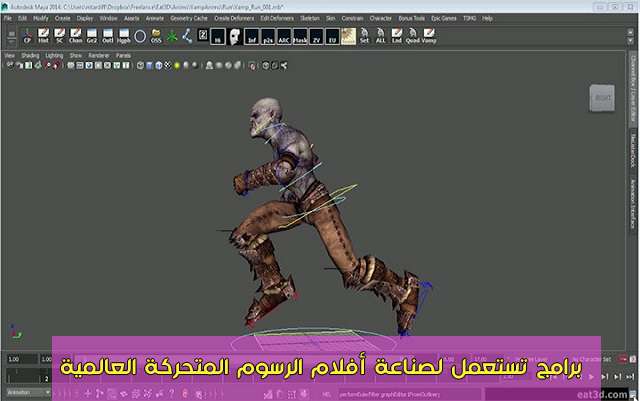
Task: Click the white mask face shelf icon
Action: coord(235,36)
